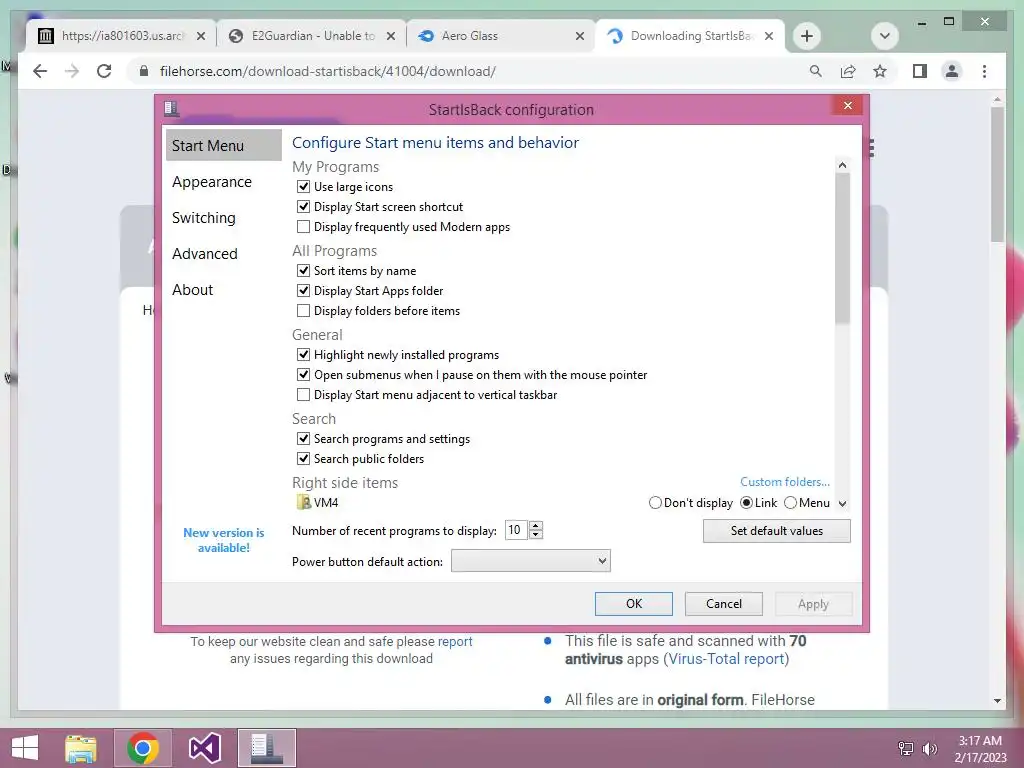Screen dimensions: 1024x768
Task: Toggle Highlight newly installed programs
Action: point(303,355)
